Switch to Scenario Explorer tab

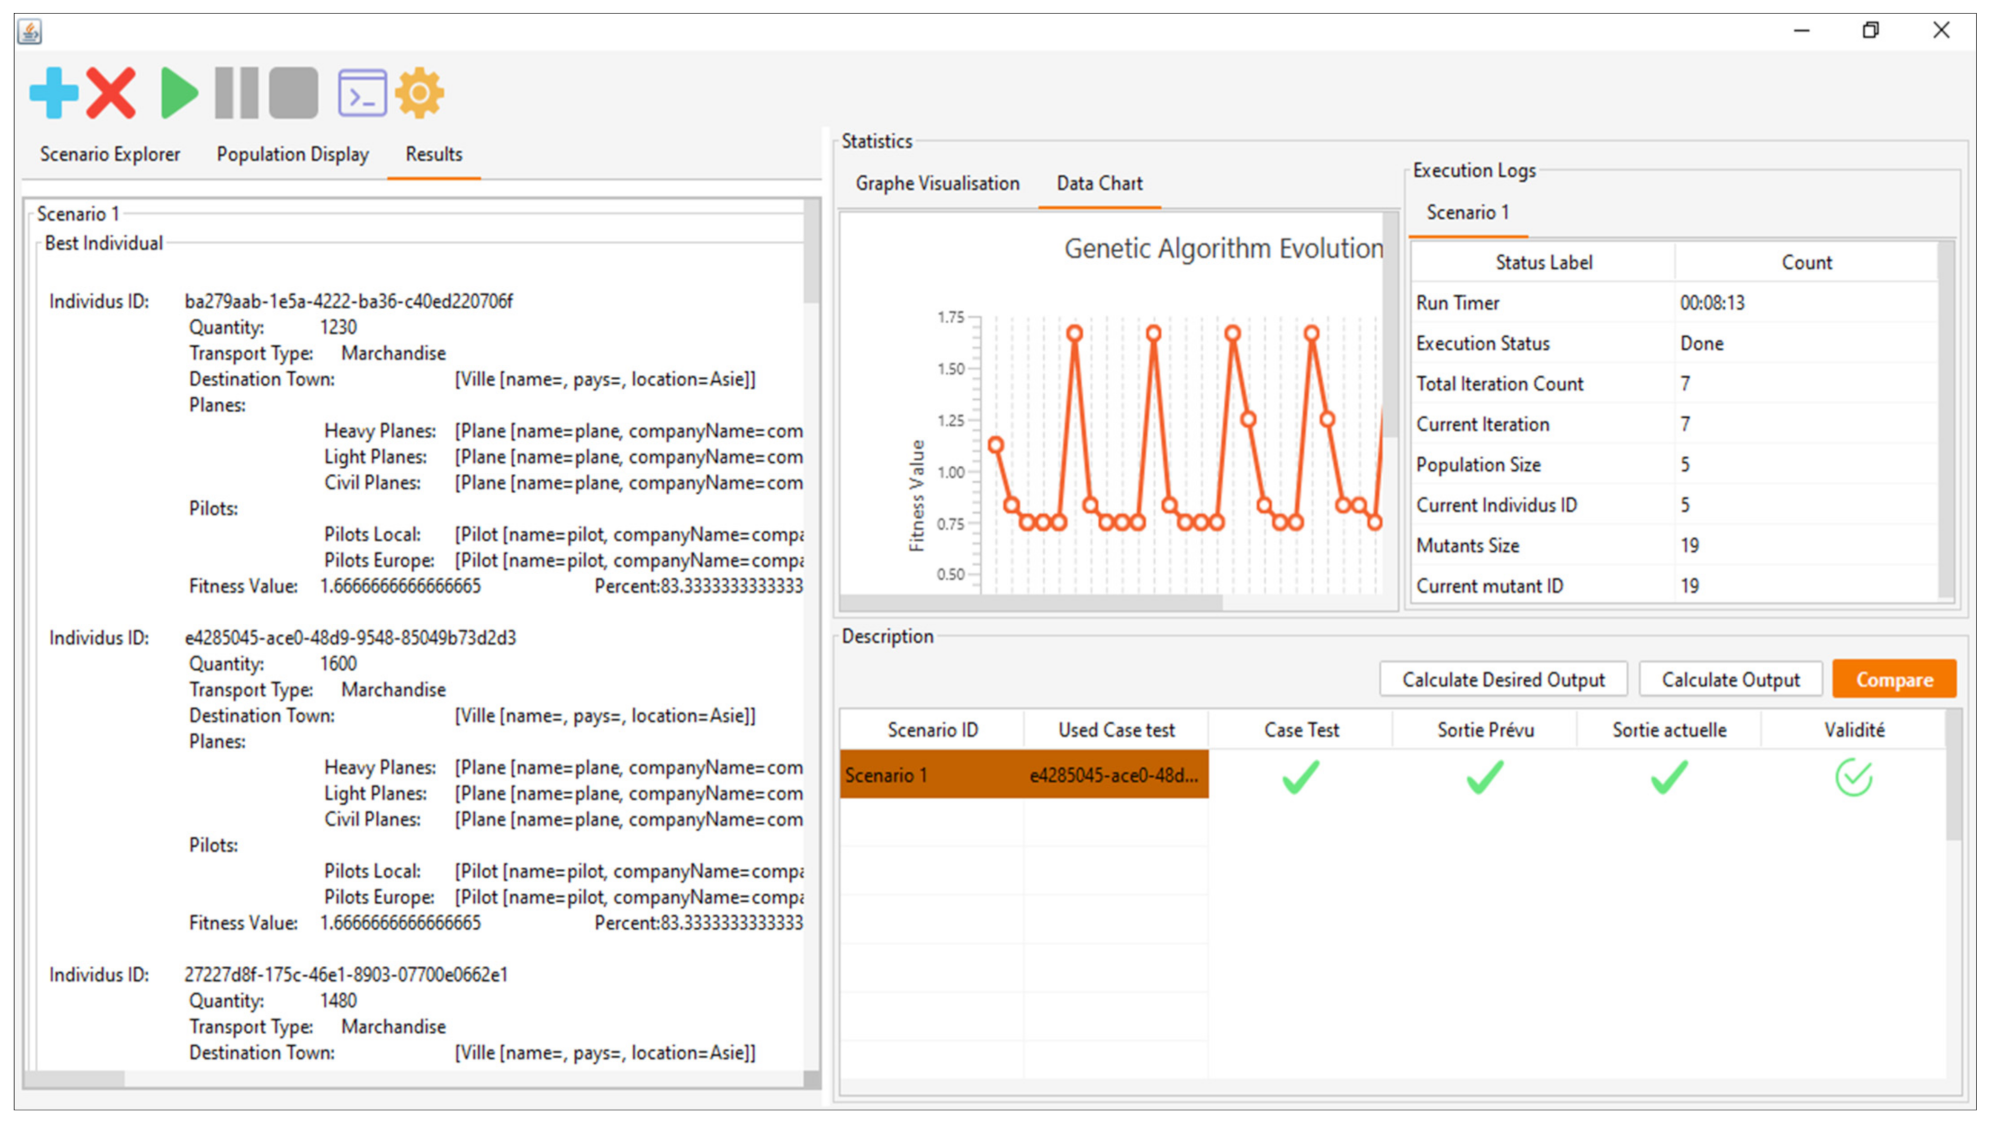[x=110, y=154]
